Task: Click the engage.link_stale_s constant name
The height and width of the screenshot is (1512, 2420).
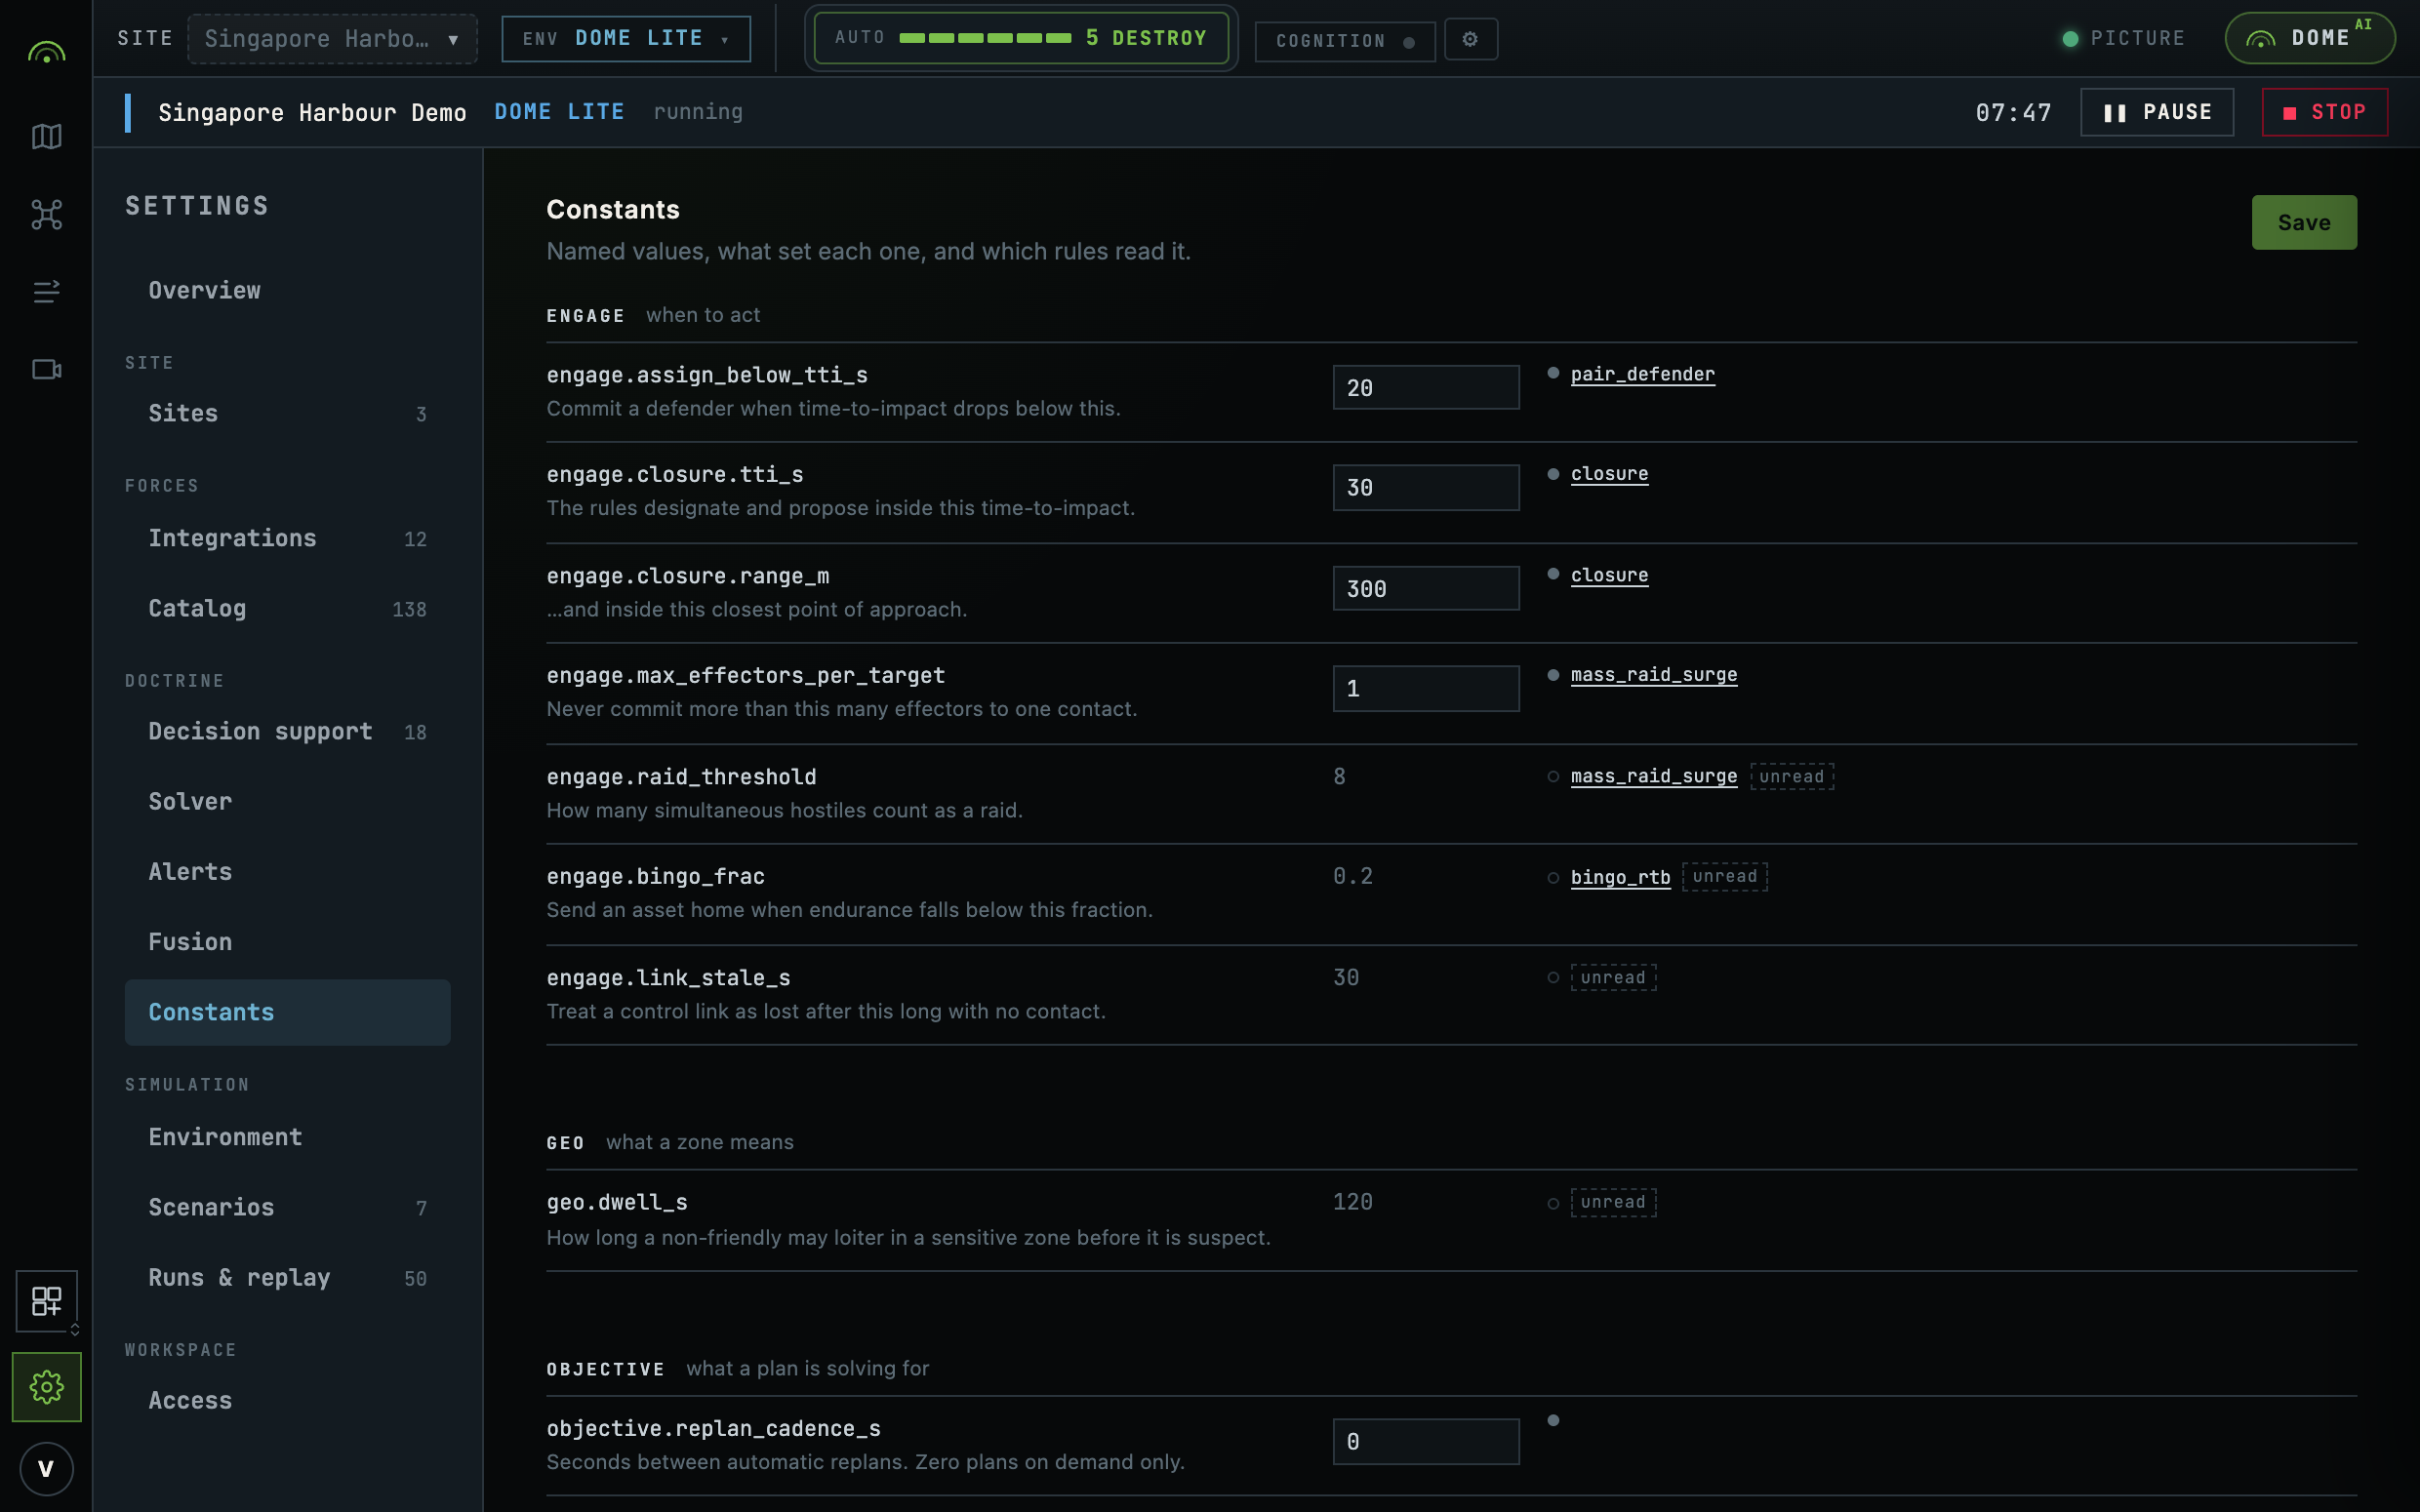Action: coord(668,978)
